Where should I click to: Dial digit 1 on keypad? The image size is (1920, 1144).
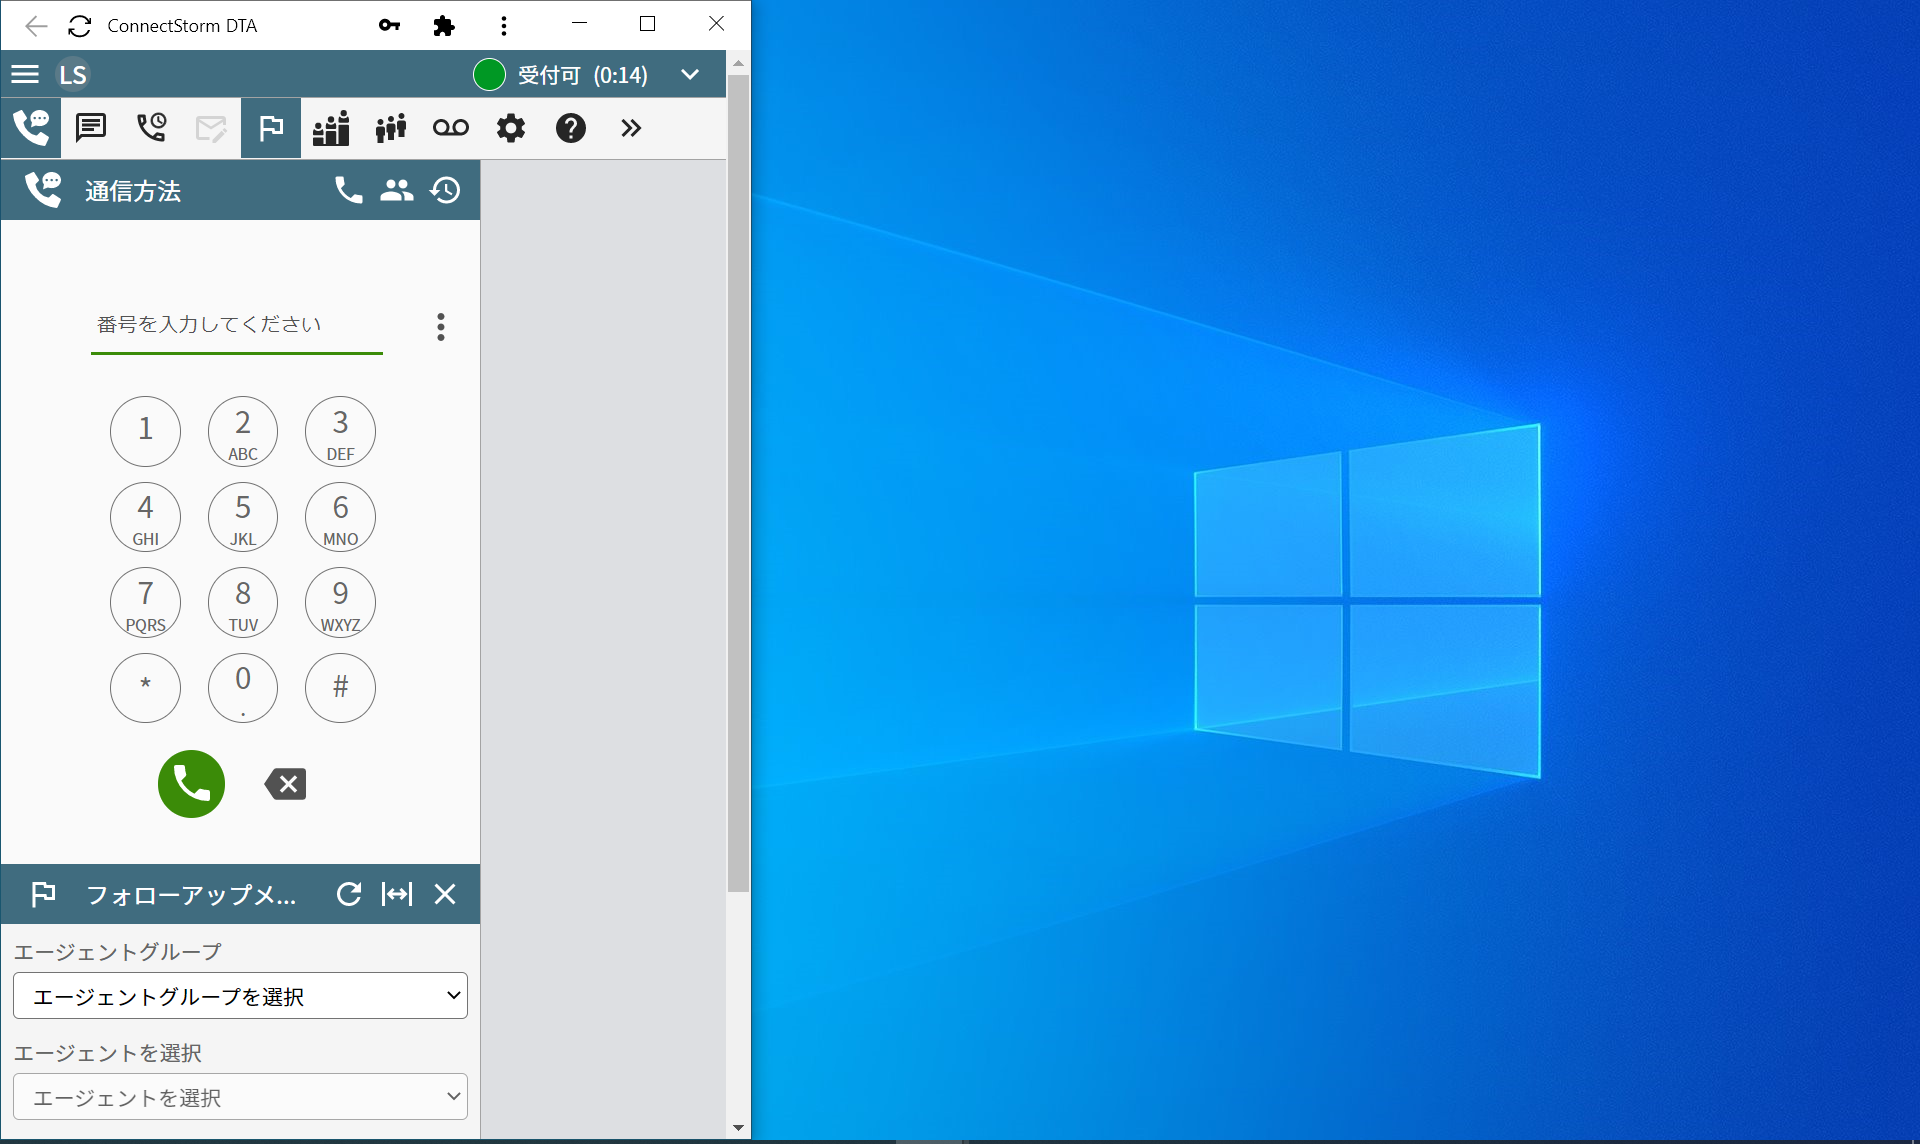[146, 431]
